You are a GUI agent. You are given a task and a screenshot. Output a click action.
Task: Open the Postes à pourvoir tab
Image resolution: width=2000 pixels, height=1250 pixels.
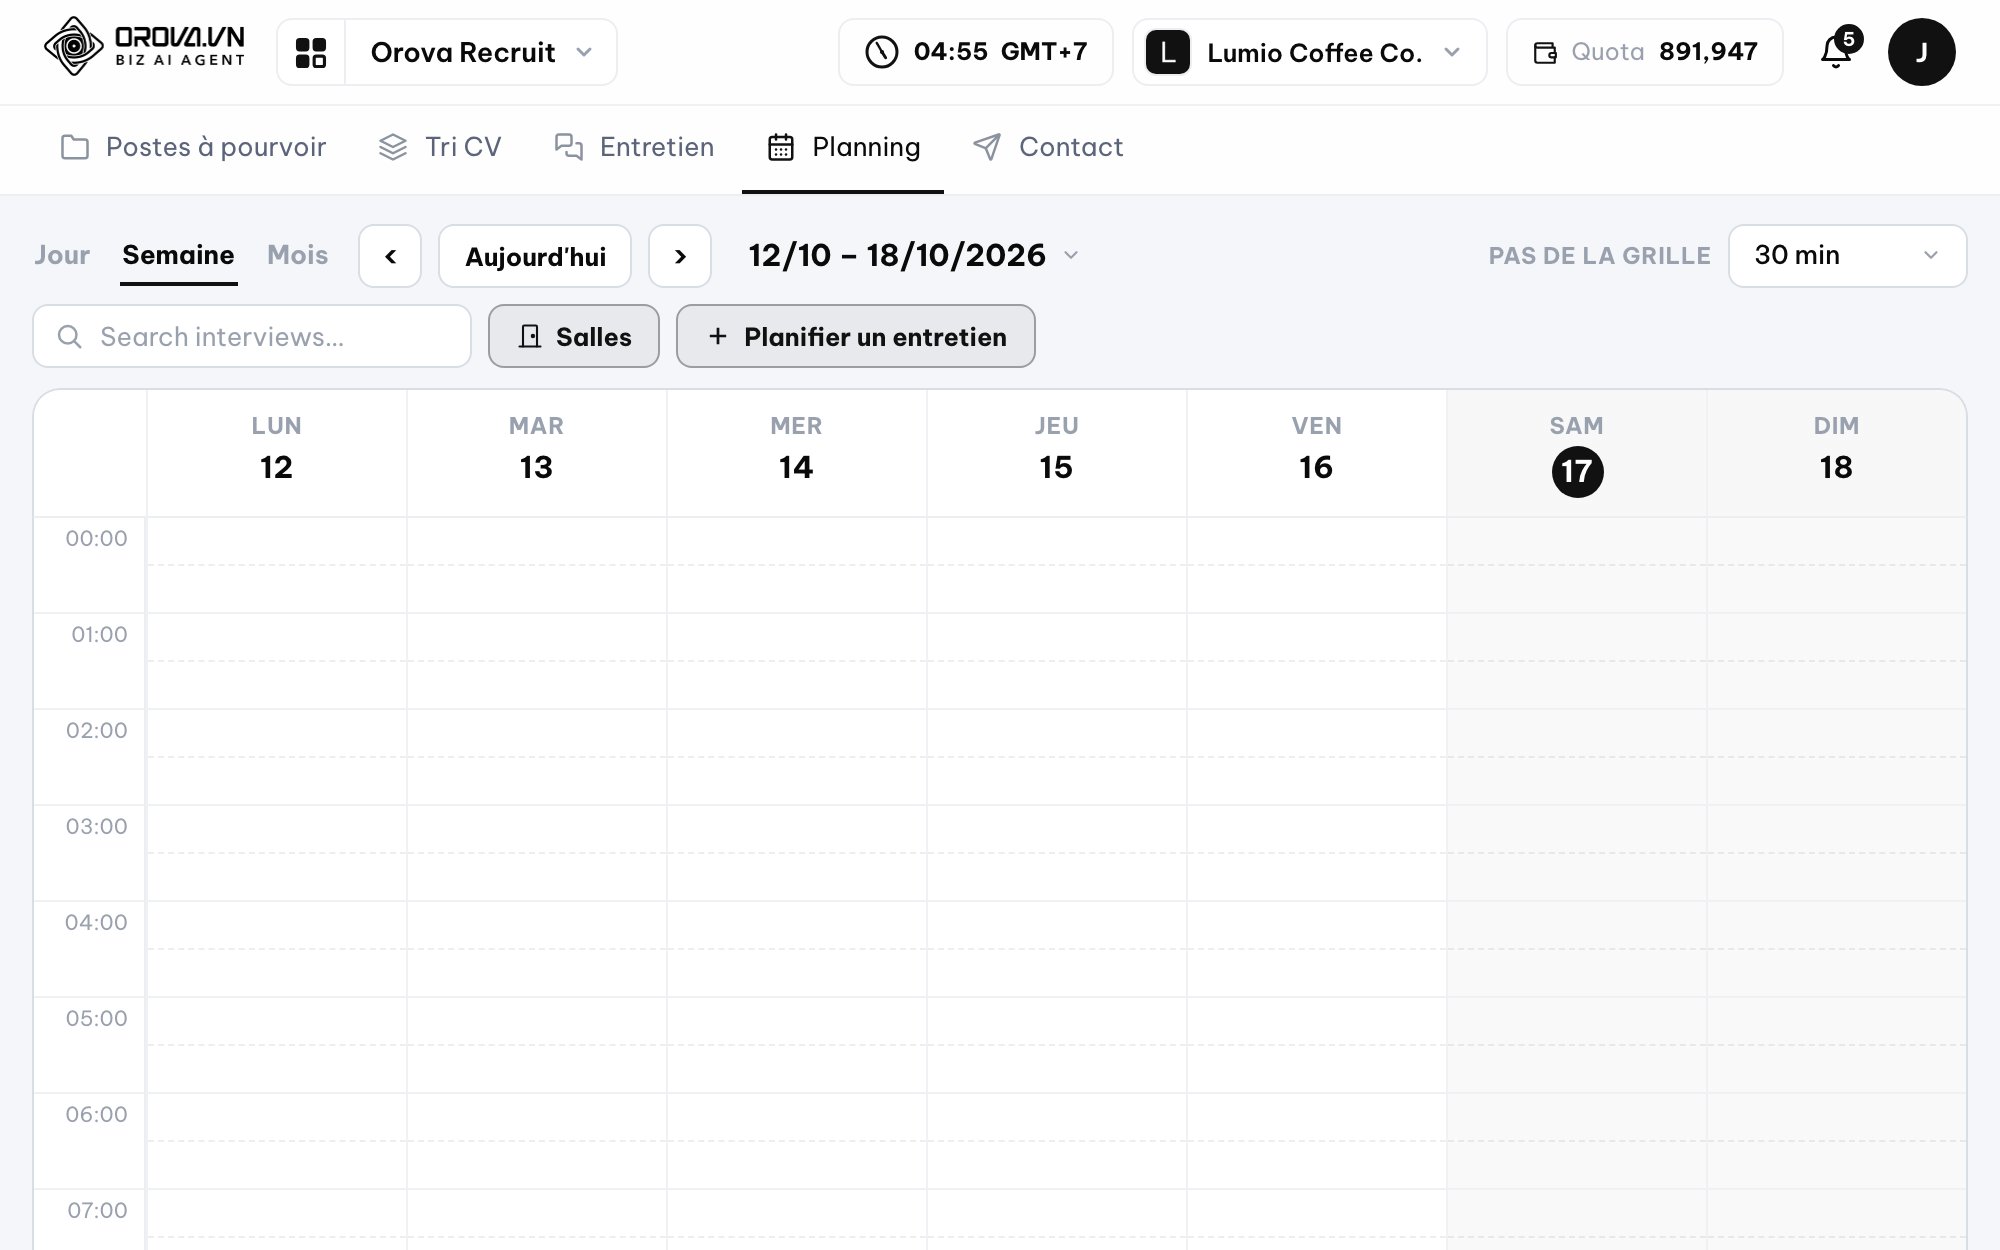(x=194, y=147)
